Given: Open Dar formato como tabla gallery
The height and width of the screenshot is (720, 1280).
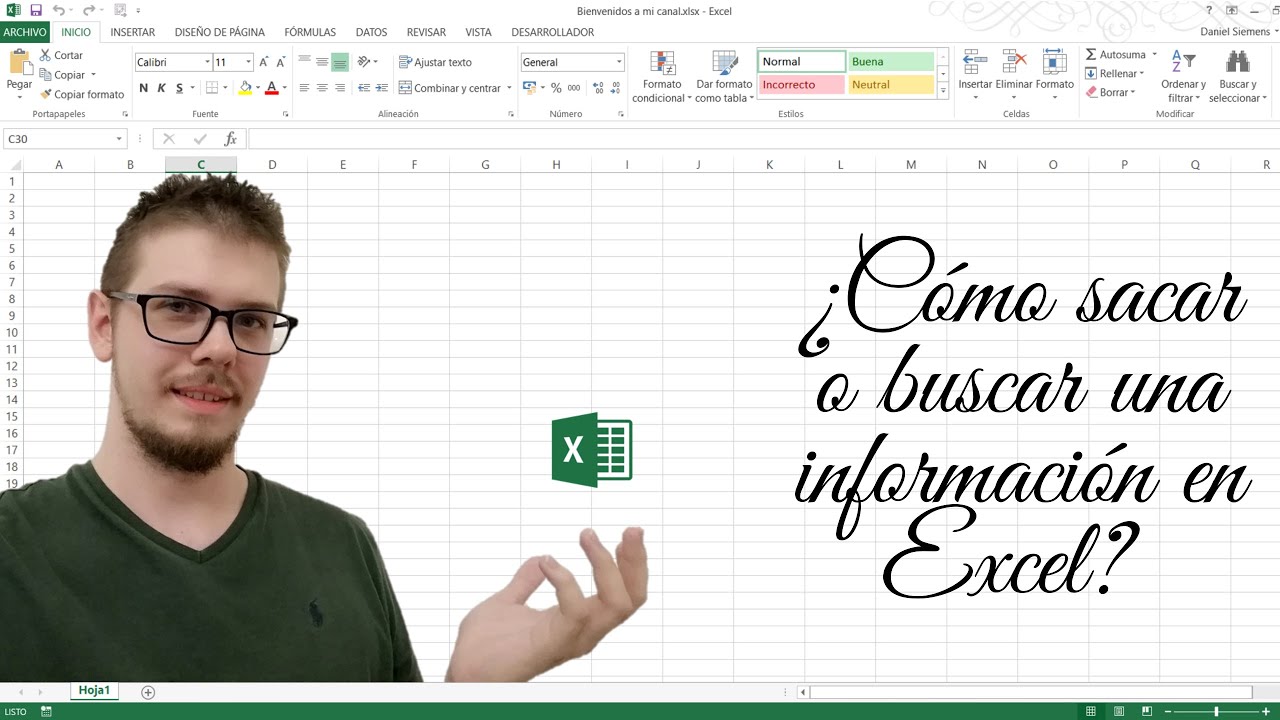Looking at the screenshot, I should tap(724, 76).
